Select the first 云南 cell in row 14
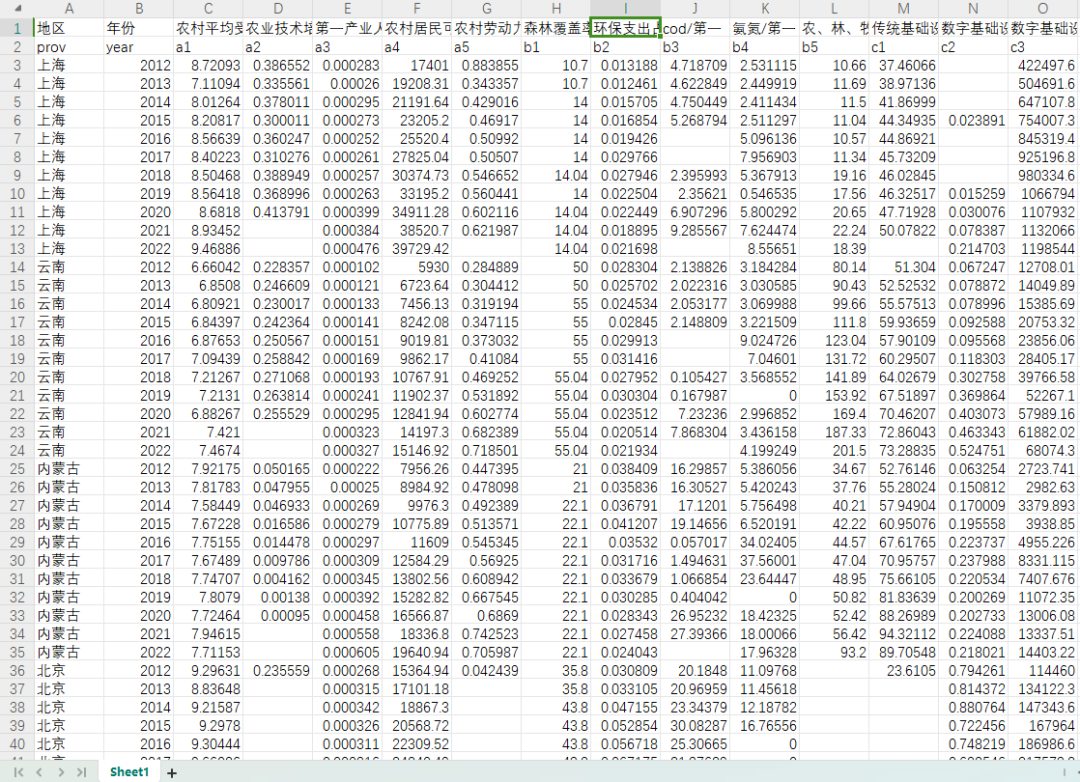This screenshot has height=782, width=1080. pyautogui.click(x=69, y=267)
